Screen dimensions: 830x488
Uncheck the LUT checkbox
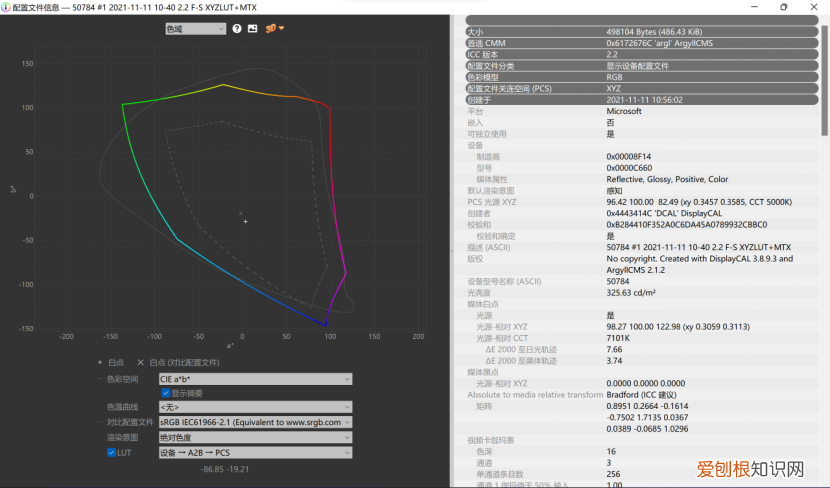(x=112, y=453)
